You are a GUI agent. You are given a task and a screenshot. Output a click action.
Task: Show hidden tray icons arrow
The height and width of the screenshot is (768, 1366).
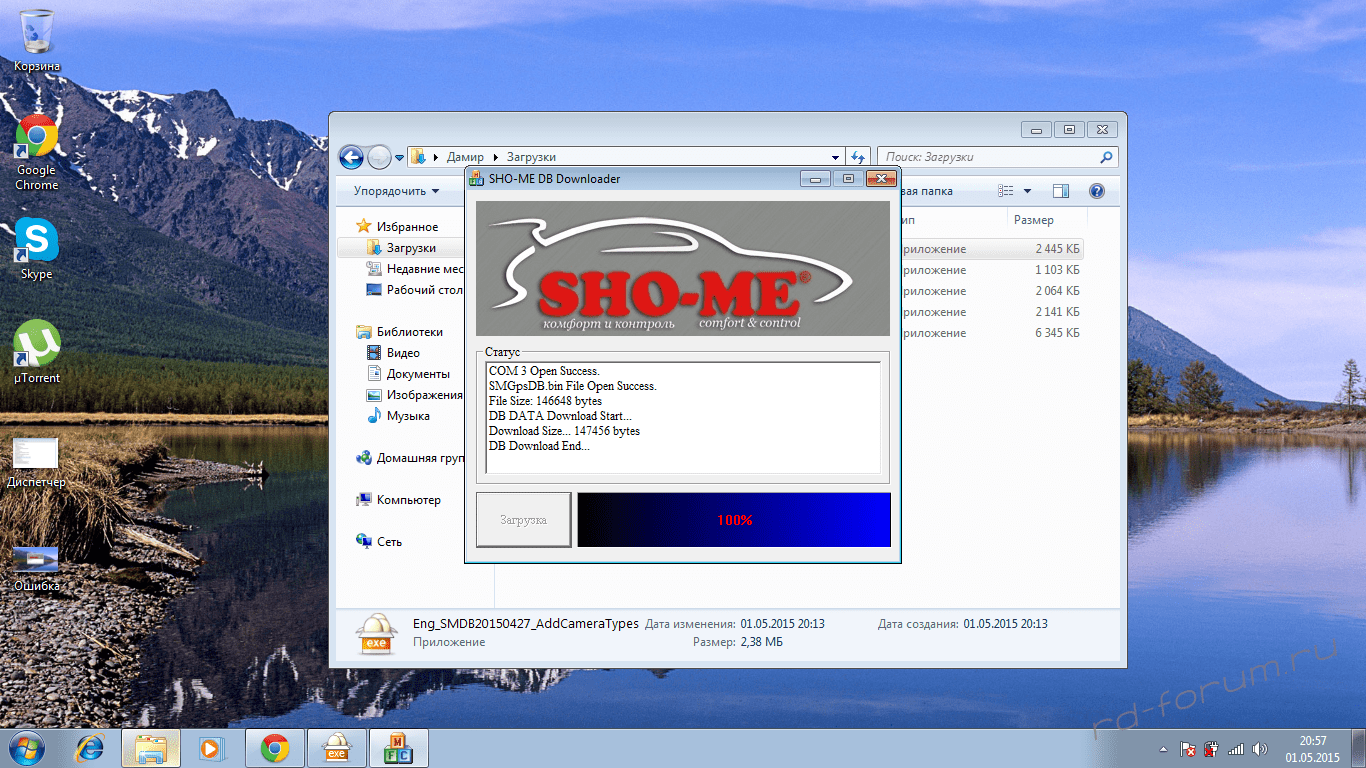[1163, 748]
